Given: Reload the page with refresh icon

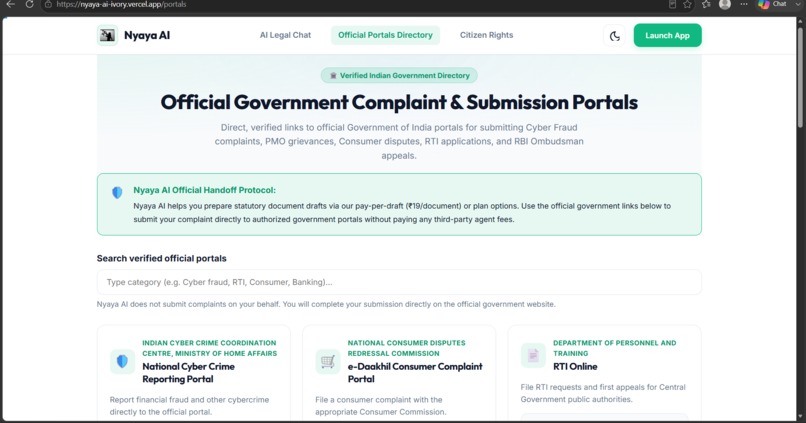Looking at the screenshot, I should pyautogui.click(x=29, y=4).
